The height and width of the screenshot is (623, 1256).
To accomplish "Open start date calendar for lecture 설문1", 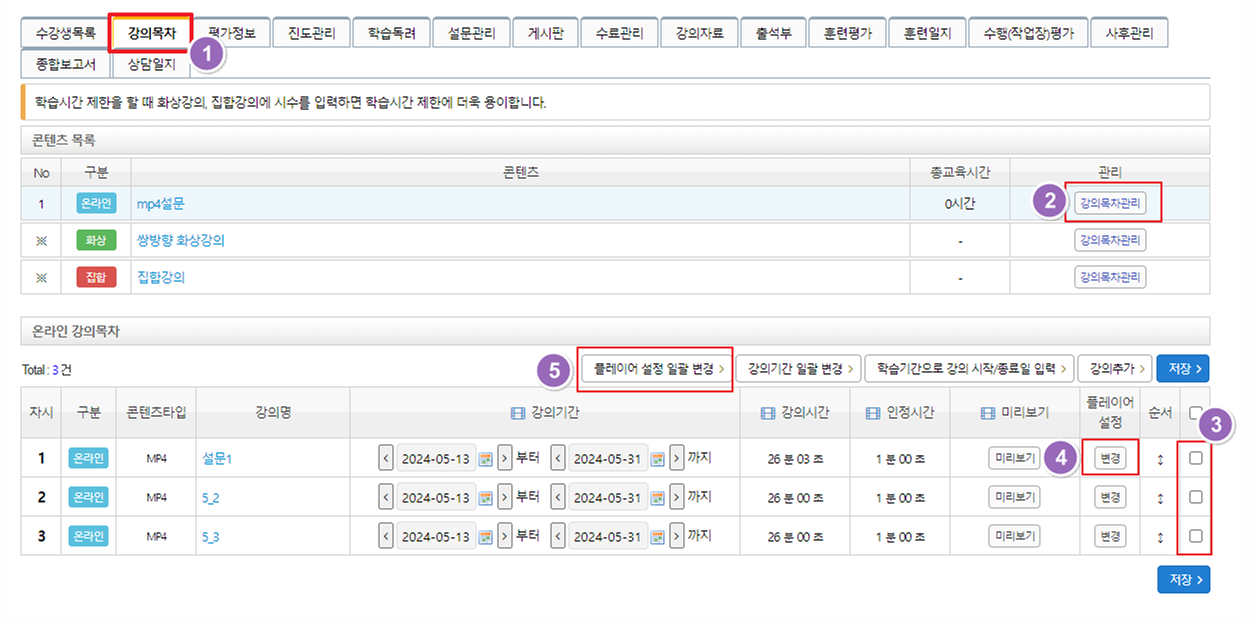I will [x=486, y=459].
